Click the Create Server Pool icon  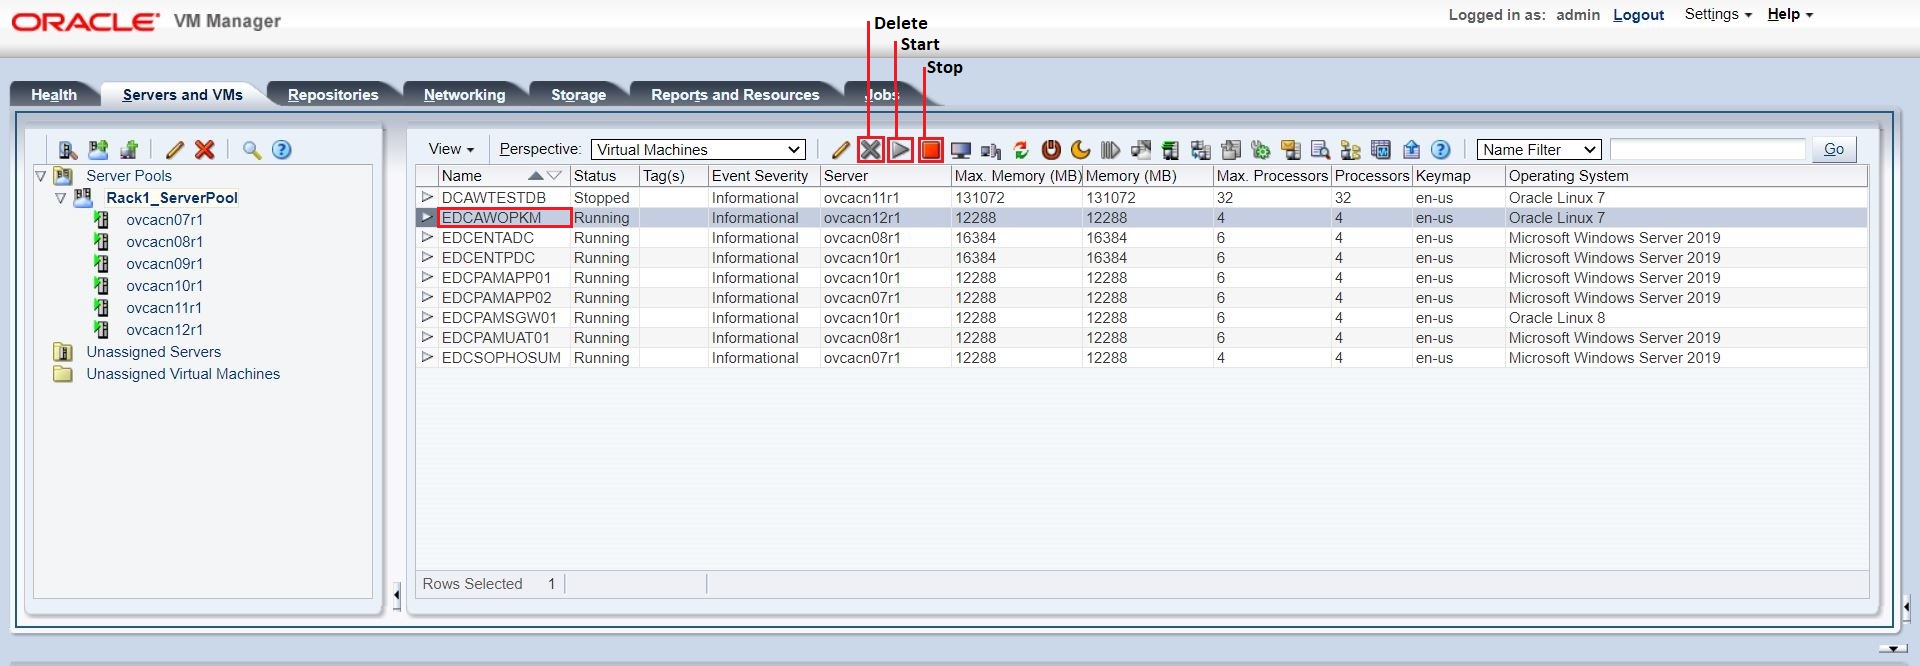click(x=98, y=150)
